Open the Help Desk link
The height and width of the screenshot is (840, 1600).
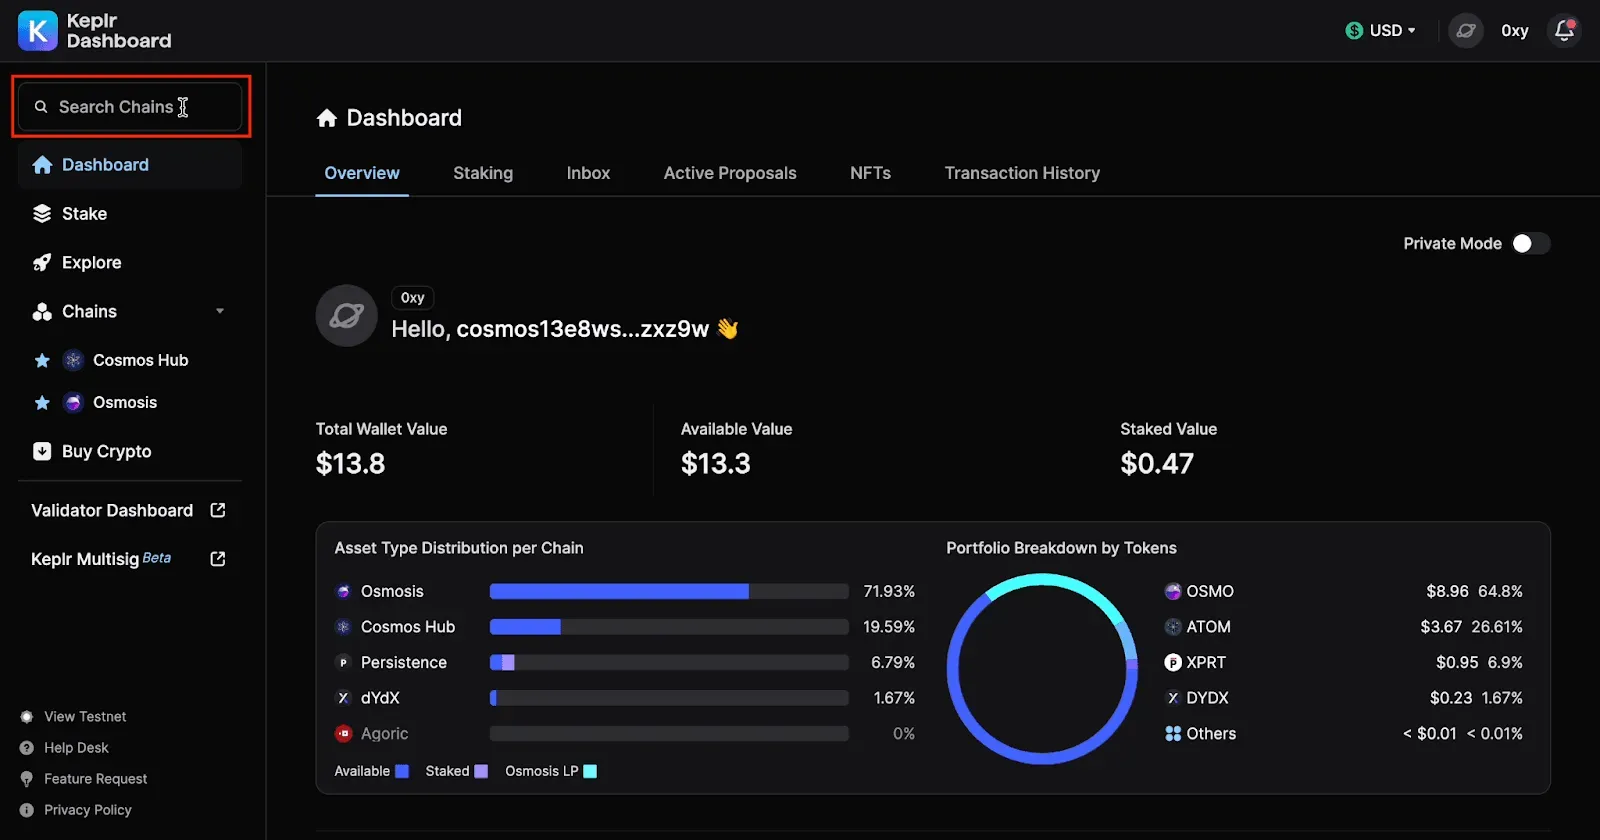tap(76, 748)
